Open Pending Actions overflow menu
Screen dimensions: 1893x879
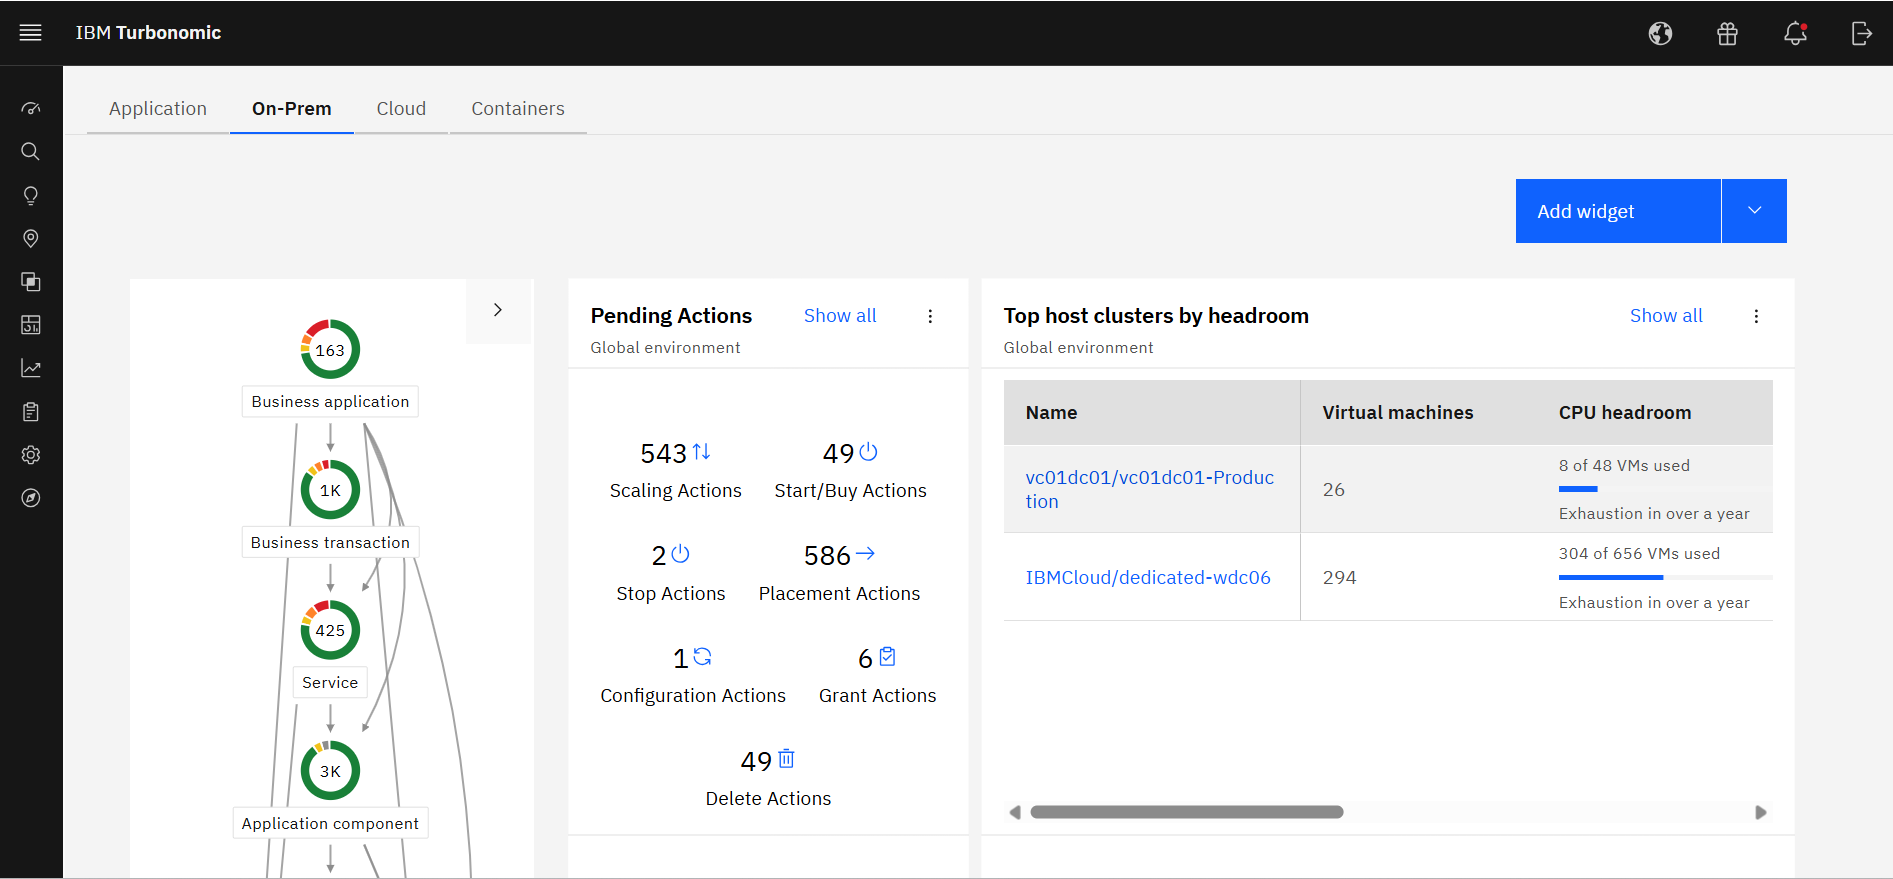click(x=930, y=316)
